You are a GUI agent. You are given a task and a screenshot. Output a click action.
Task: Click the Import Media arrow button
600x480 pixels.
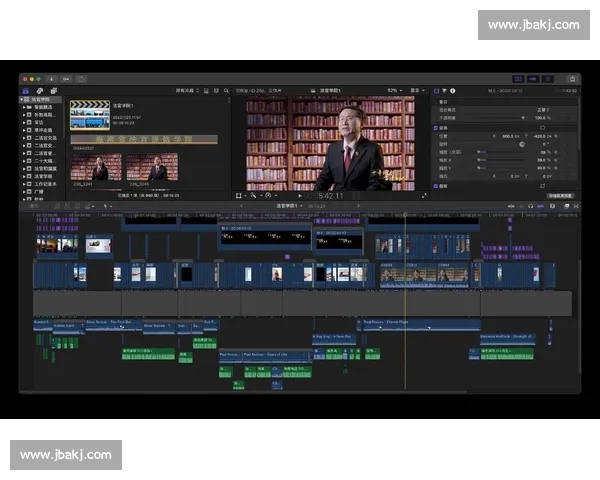point(52,78)
